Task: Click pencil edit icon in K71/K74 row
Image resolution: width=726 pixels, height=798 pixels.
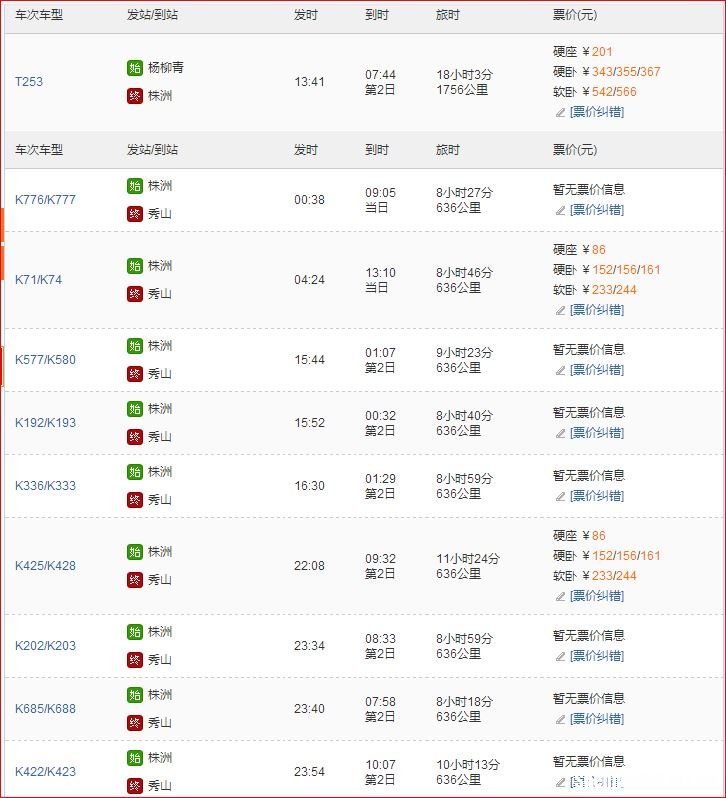Action: (560, 310)
